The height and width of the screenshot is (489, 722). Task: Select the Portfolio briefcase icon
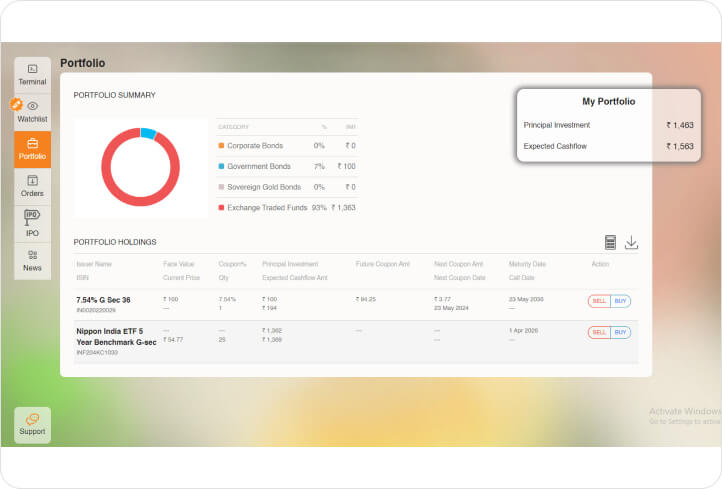point(32,143)
